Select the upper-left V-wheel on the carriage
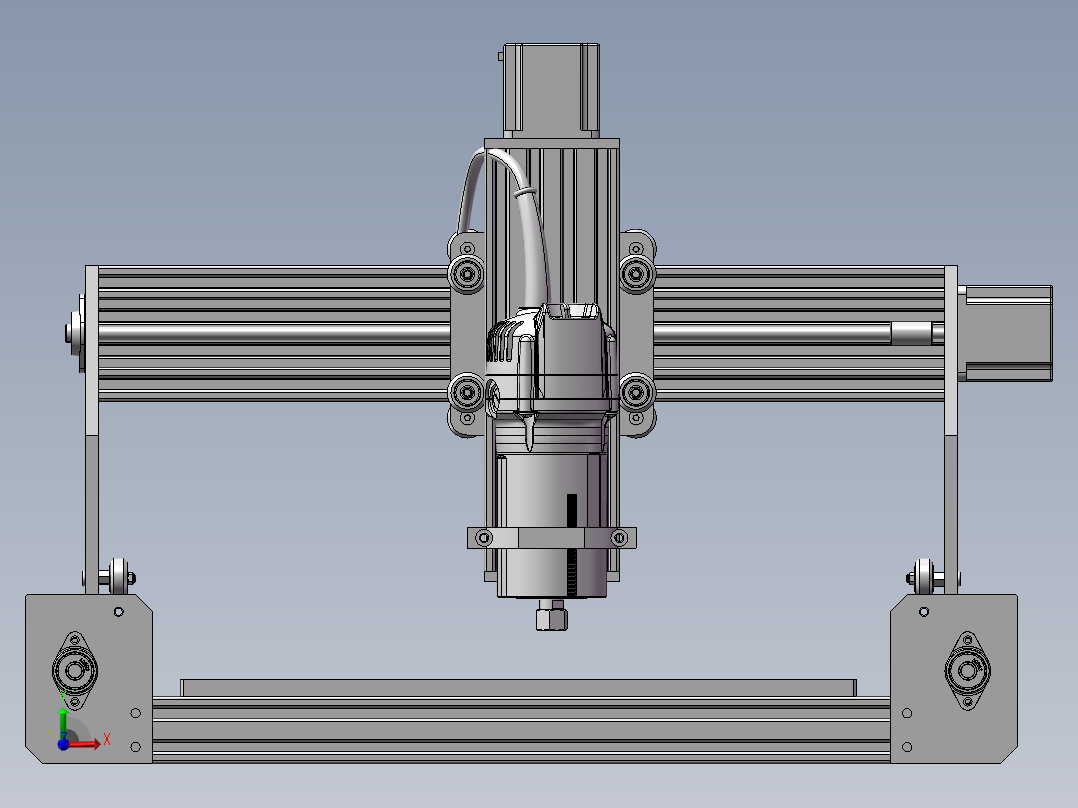The image size is (1078, 808). pyautogui.click(x=467, y=274)
